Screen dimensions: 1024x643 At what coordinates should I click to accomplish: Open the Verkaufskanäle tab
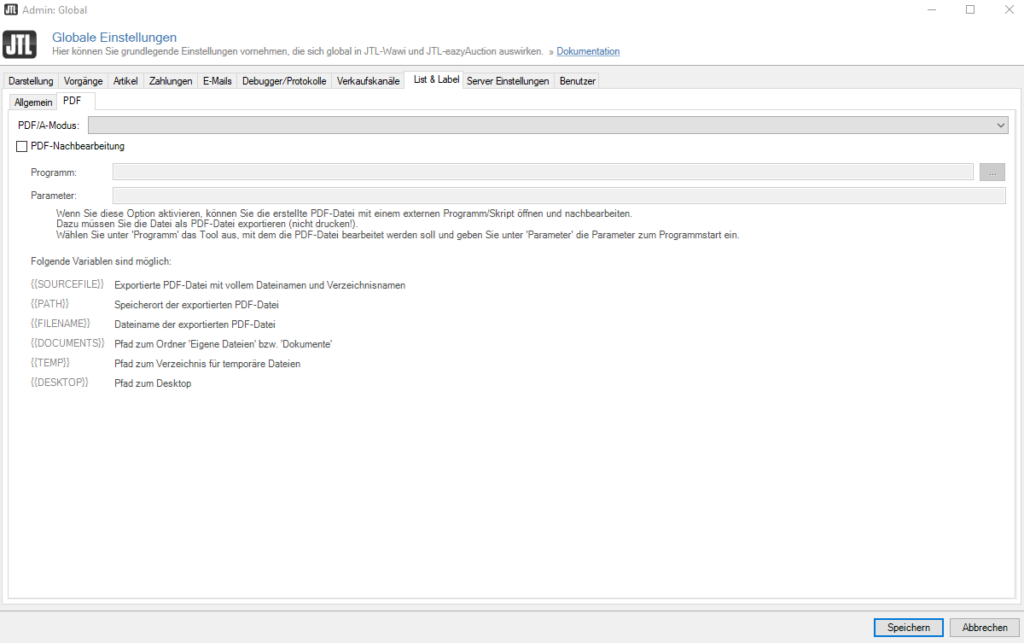click(x=368, y=81)
